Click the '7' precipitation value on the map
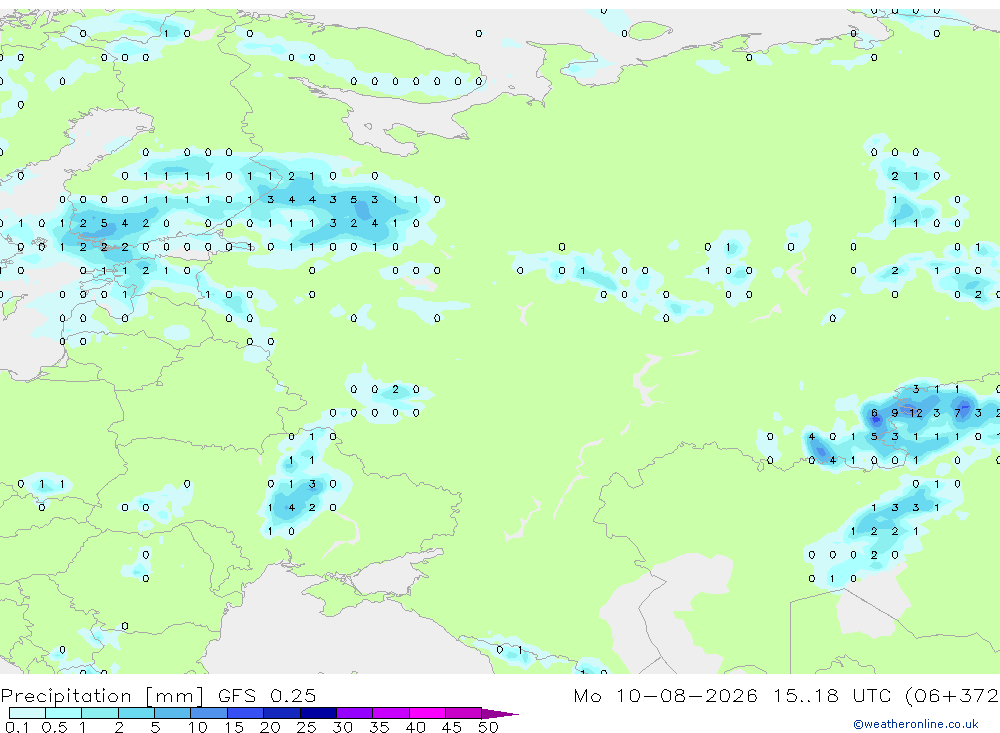Screen dimensions: 1000x733 [957, 413]
